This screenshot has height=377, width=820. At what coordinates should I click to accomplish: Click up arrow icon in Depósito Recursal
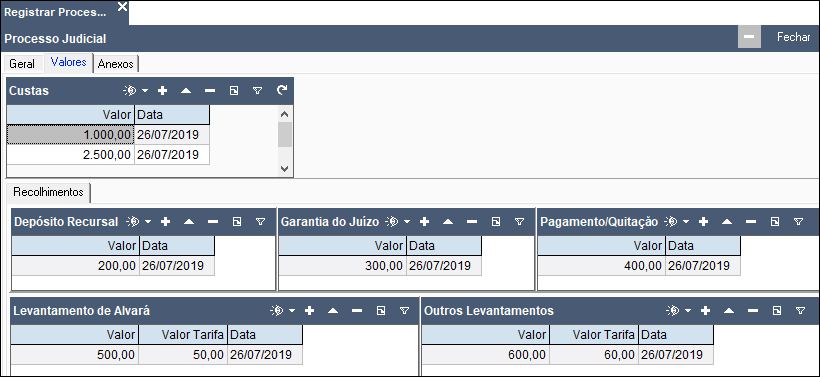coord(189,222)
